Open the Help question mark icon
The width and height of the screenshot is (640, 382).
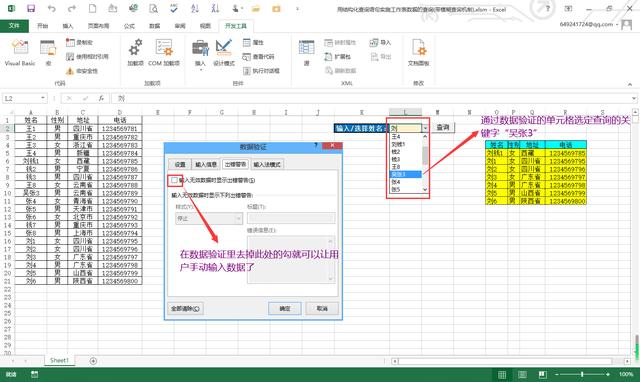[x=548, y=8]
